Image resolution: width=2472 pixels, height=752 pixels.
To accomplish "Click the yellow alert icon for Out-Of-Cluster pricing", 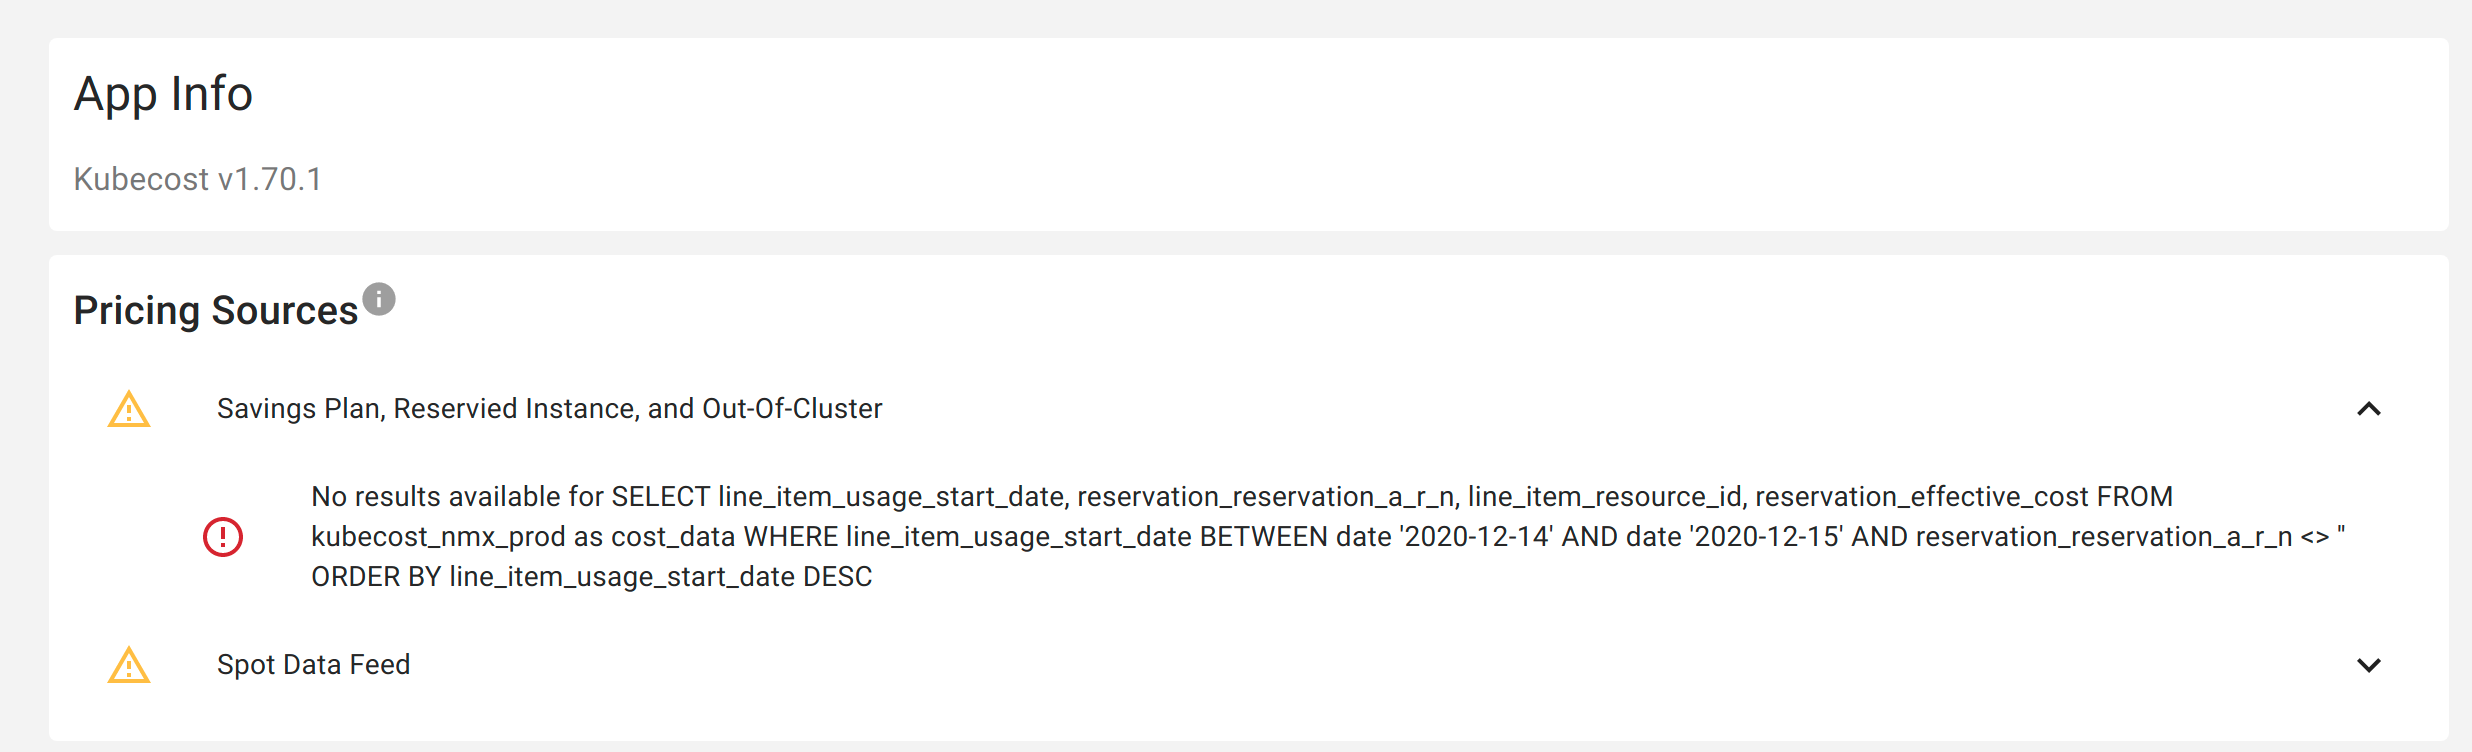I will pos(127,409).
